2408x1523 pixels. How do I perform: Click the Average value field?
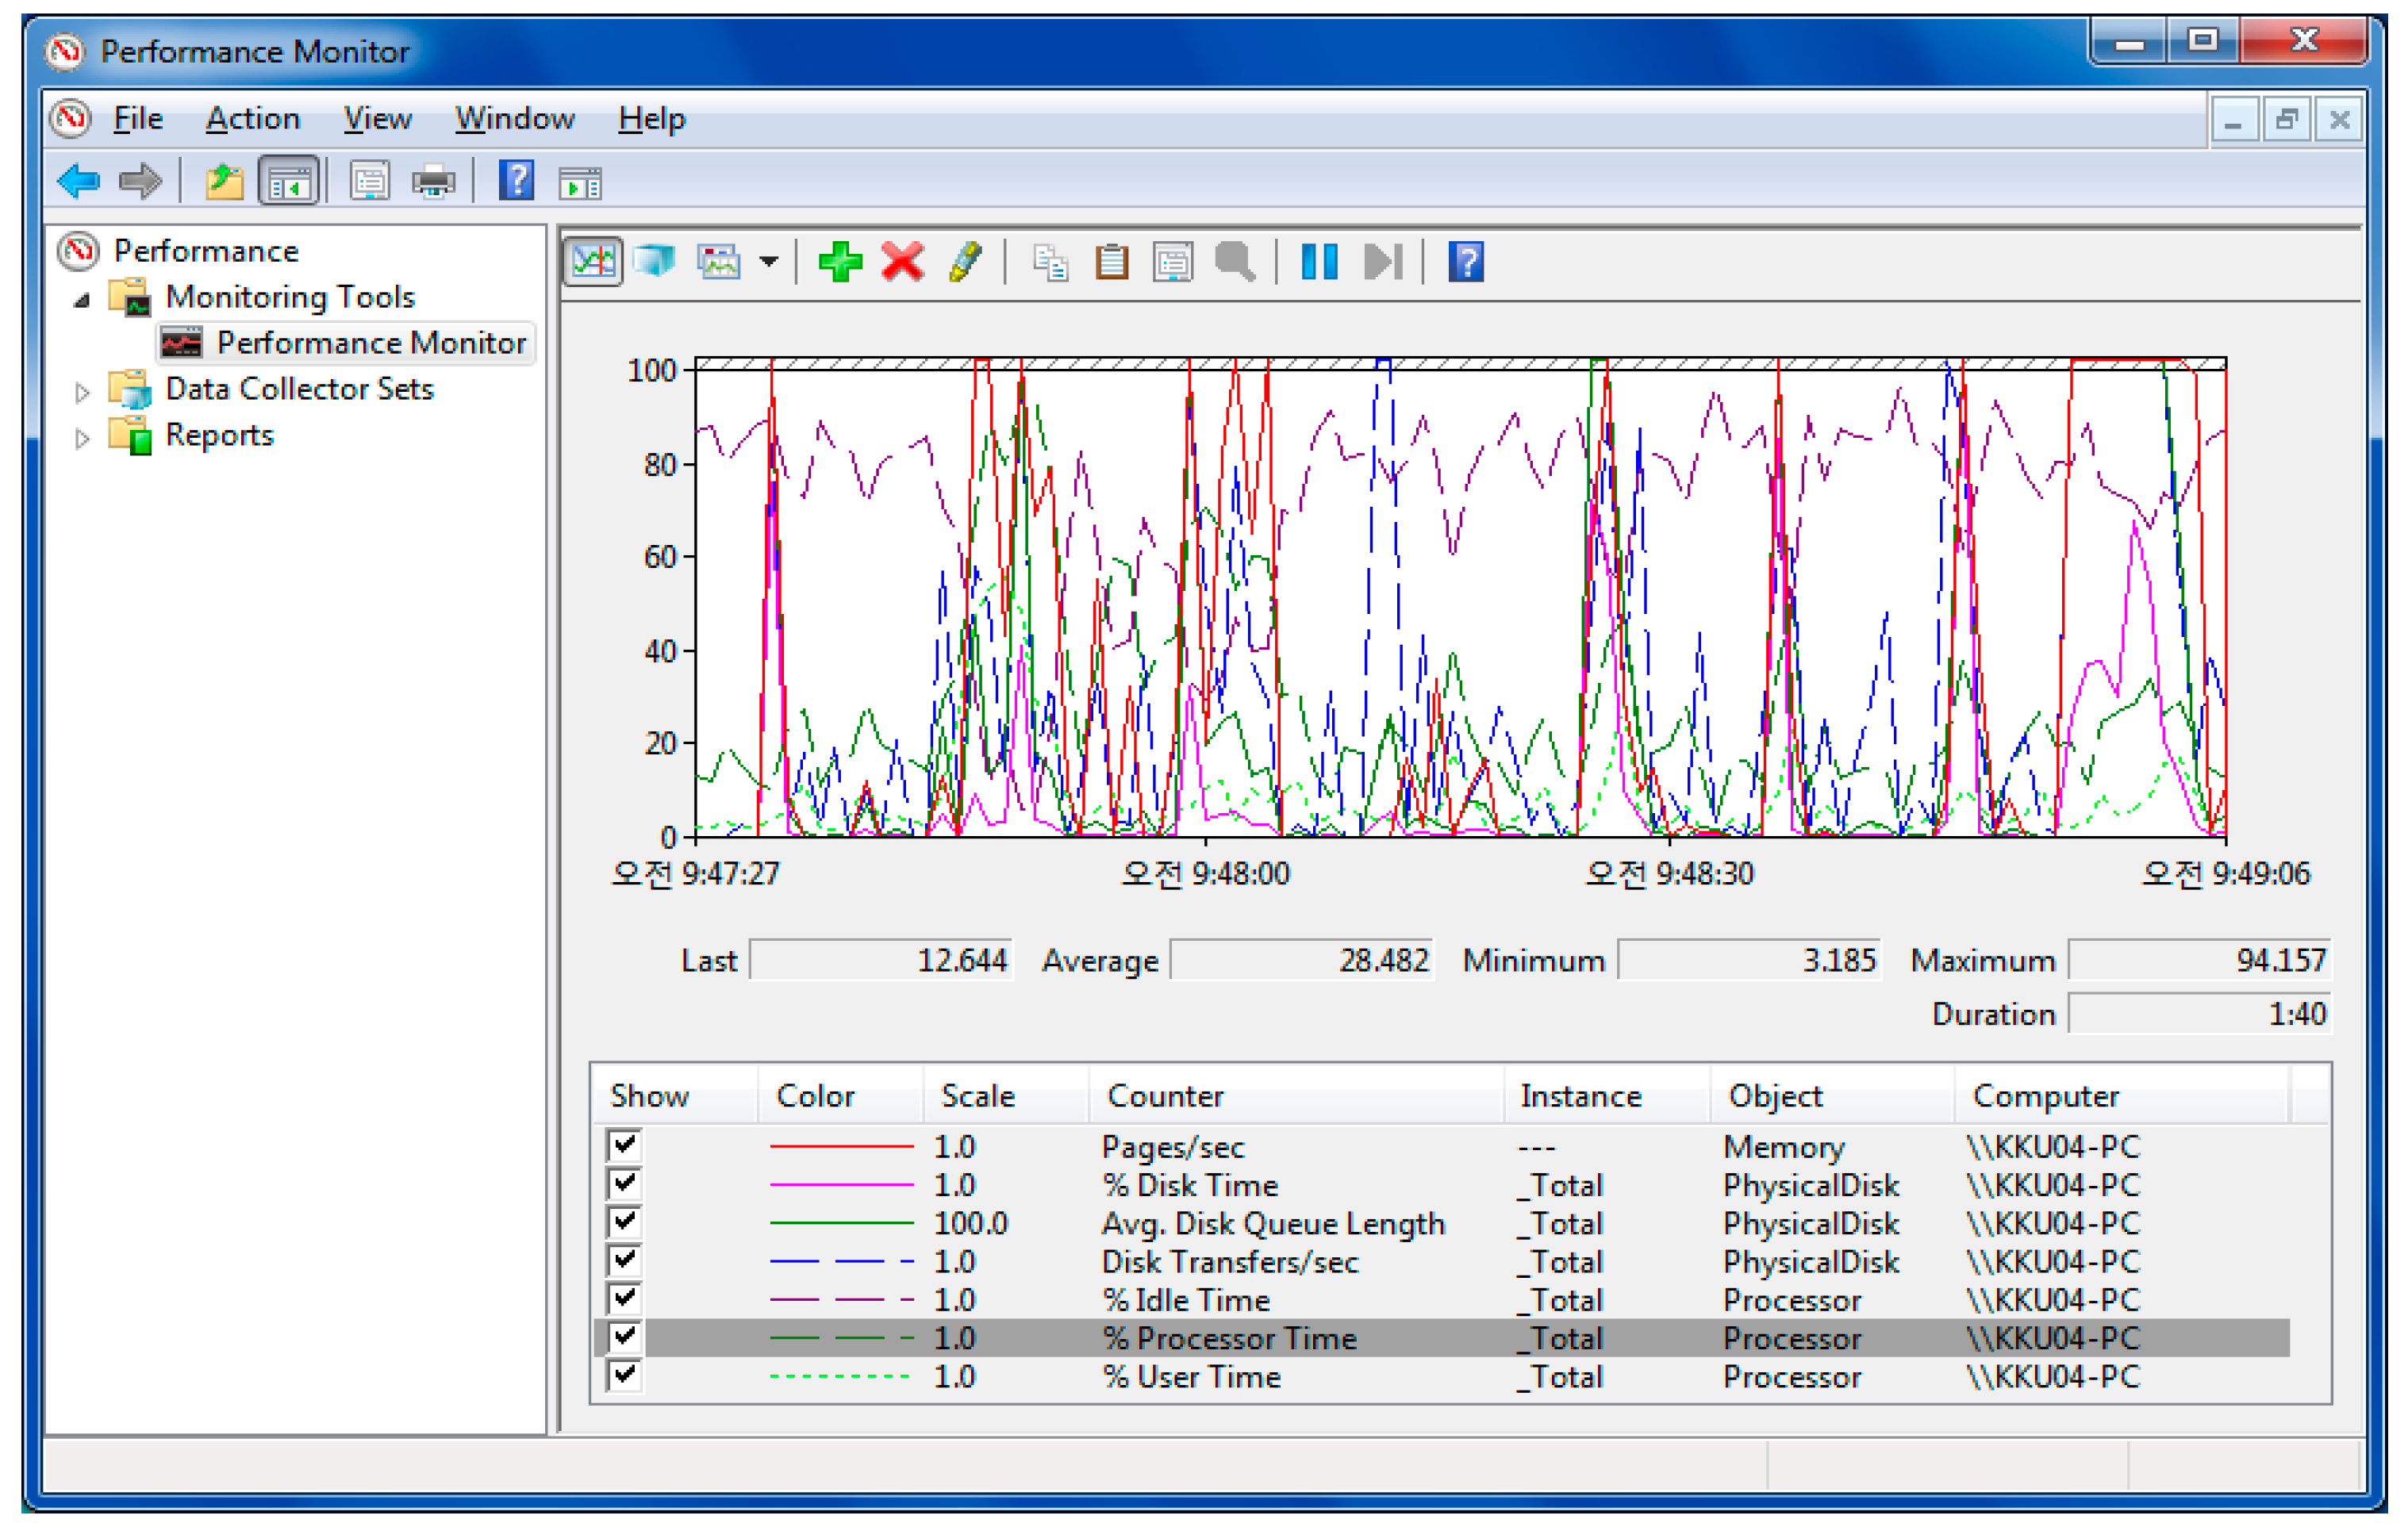coord(1301,960)
